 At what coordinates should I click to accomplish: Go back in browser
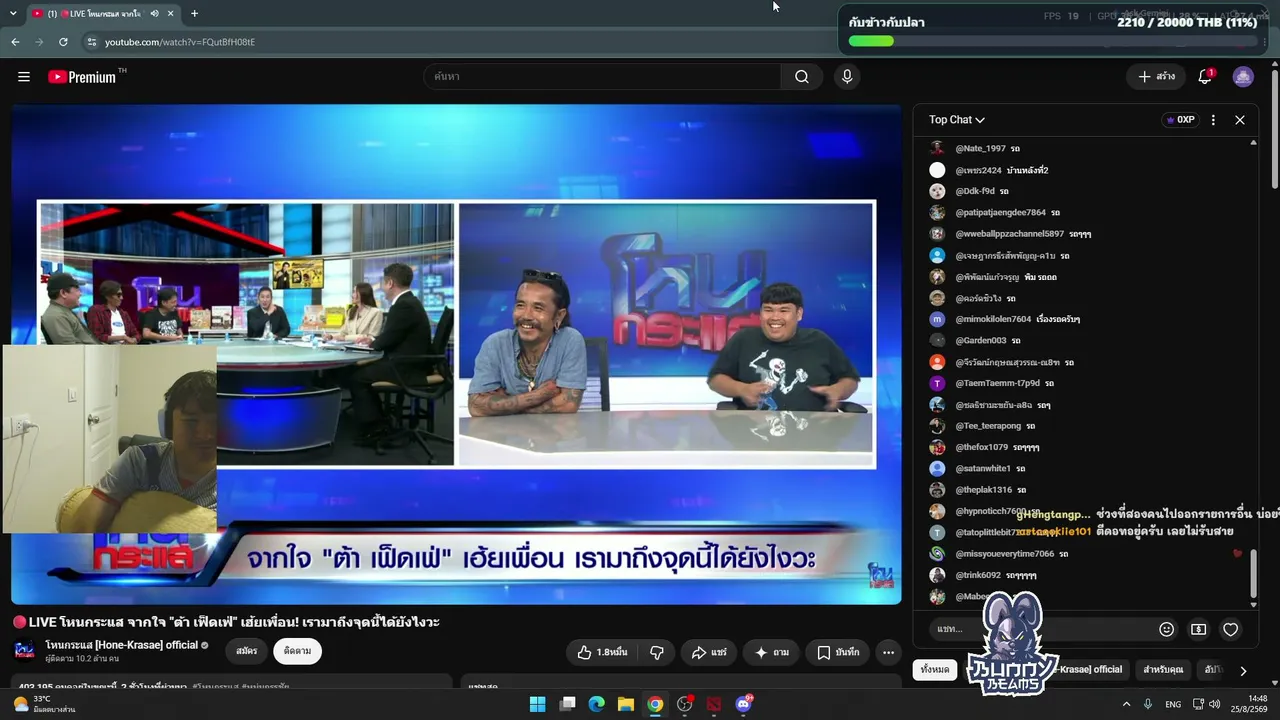[x=15, y=42]
